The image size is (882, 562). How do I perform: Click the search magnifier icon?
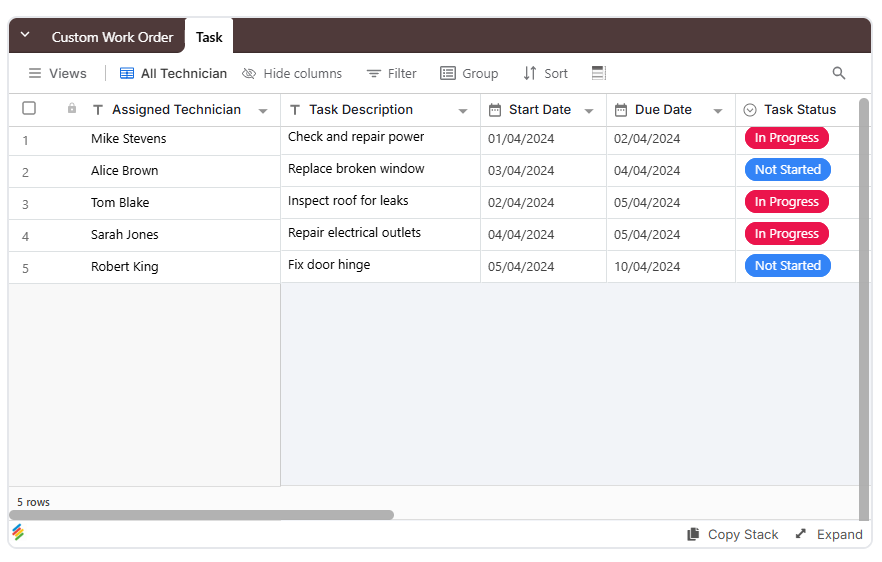pos(839,73)
